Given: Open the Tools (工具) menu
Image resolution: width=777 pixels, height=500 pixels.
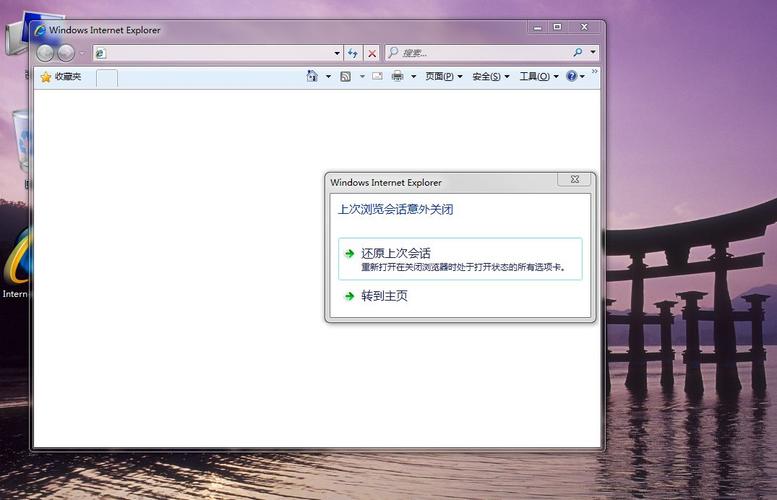Looking at the screenshot, I should point(539,76).
